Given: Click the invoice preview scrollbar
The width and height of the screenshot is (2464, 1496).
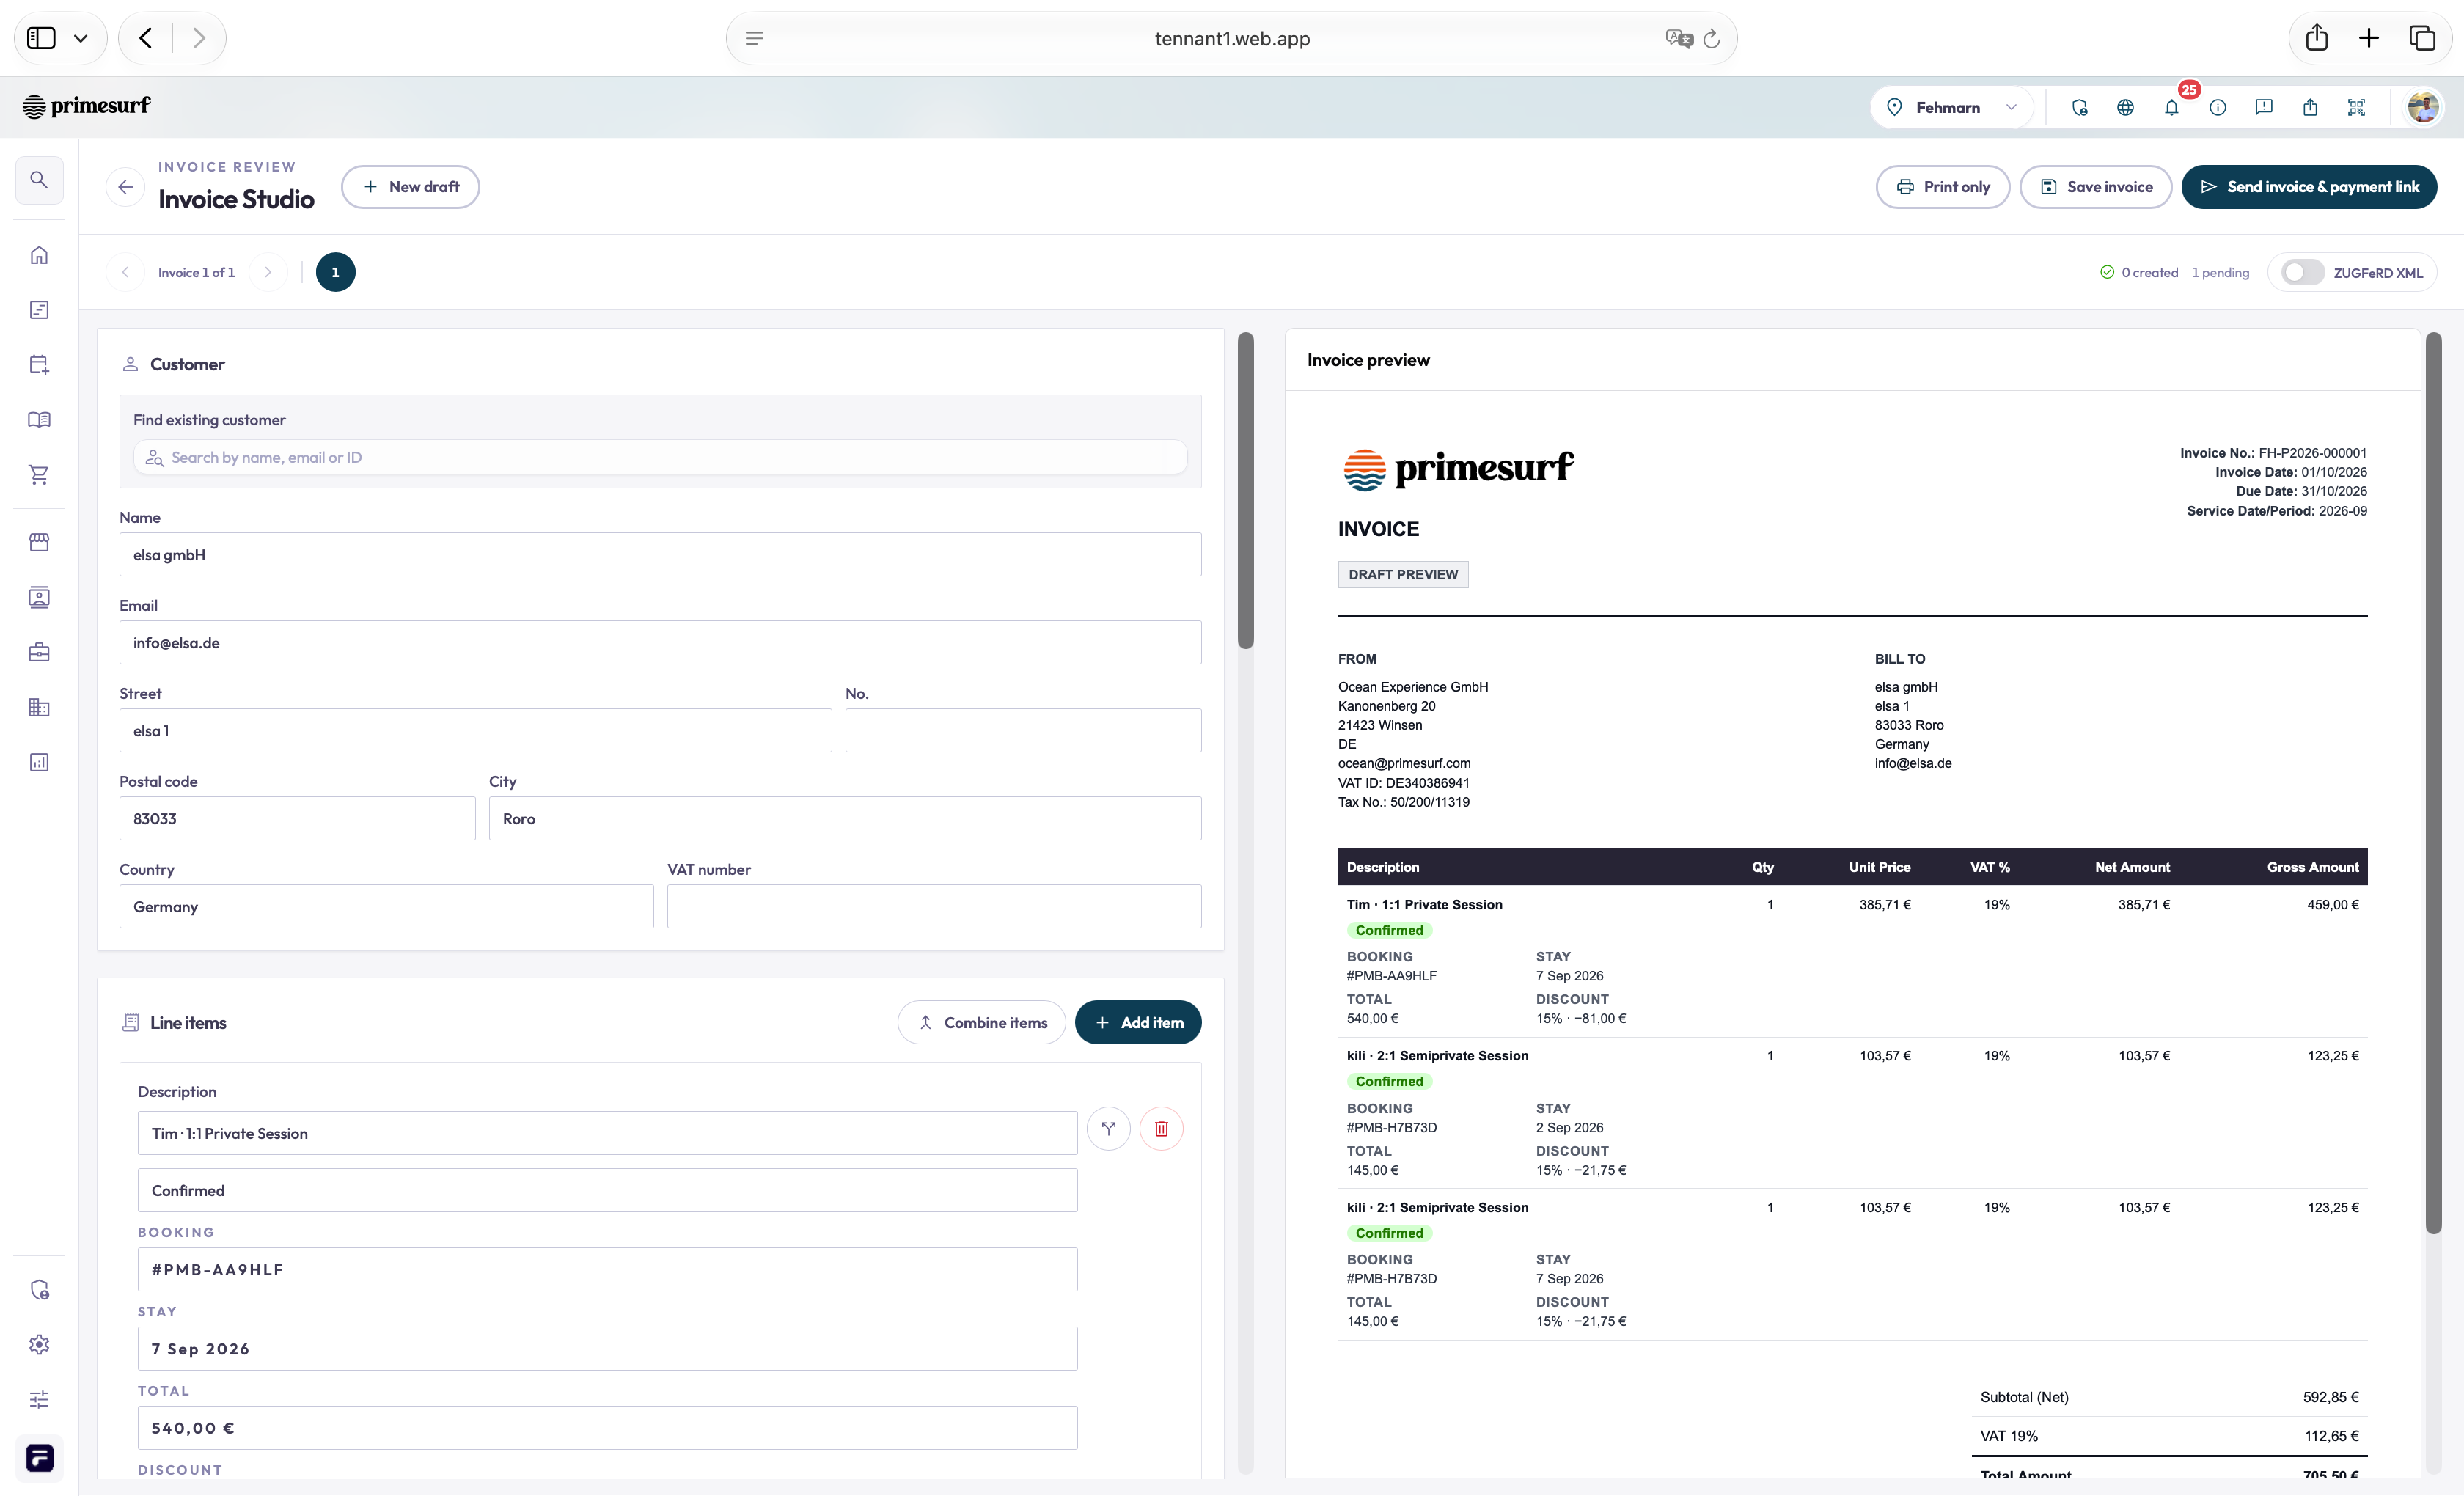Looking at the screenshot, I should (x=2433, y=783).
